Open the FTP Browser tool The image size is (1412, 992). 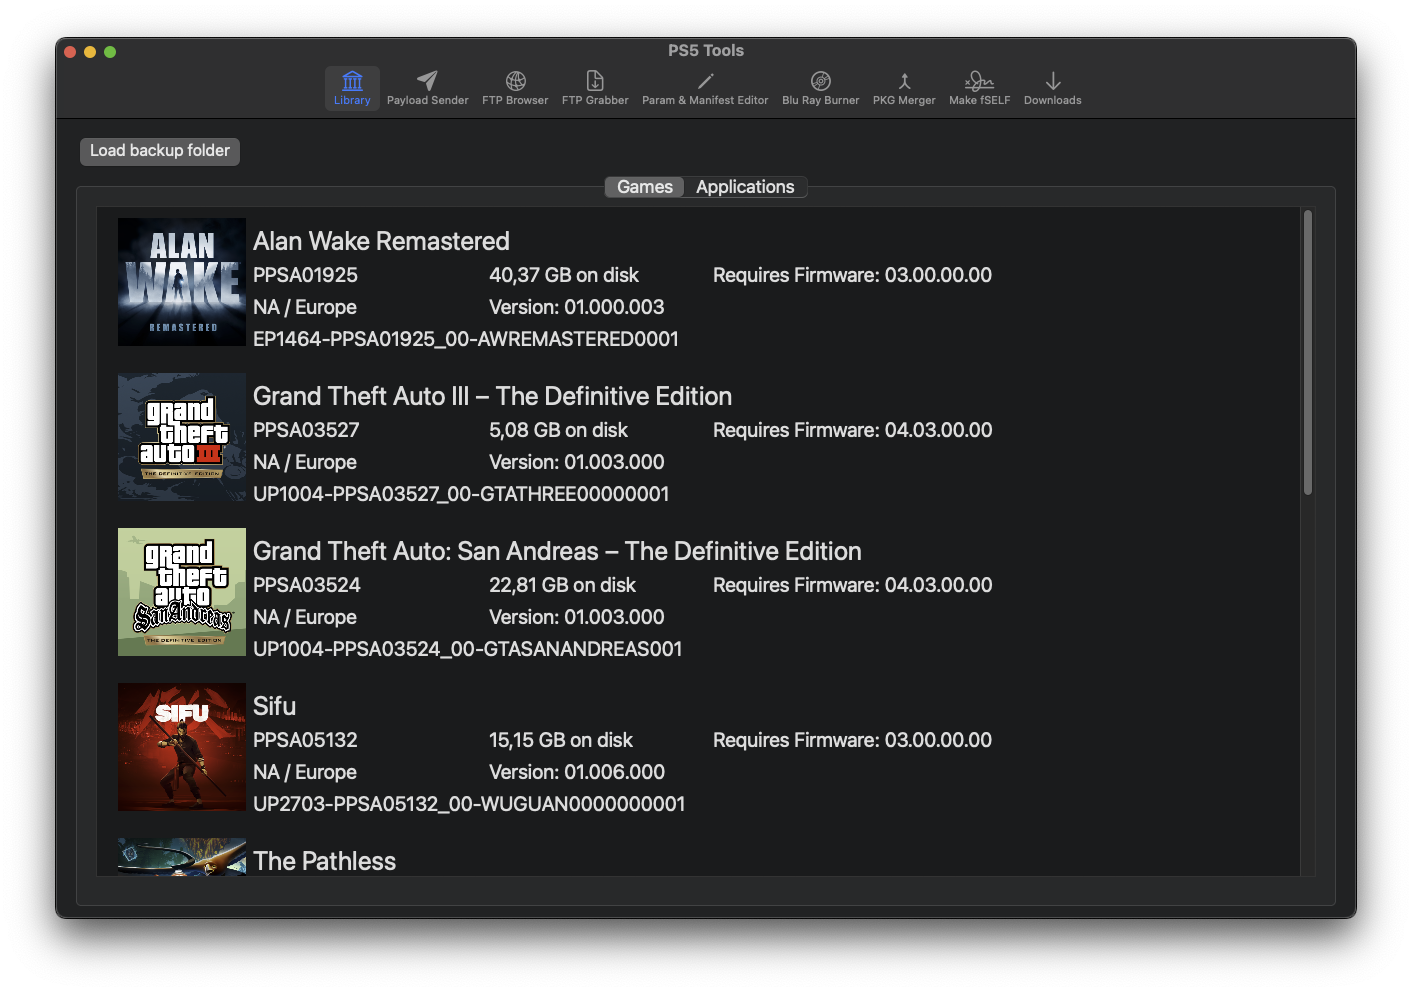pos(515,88)
